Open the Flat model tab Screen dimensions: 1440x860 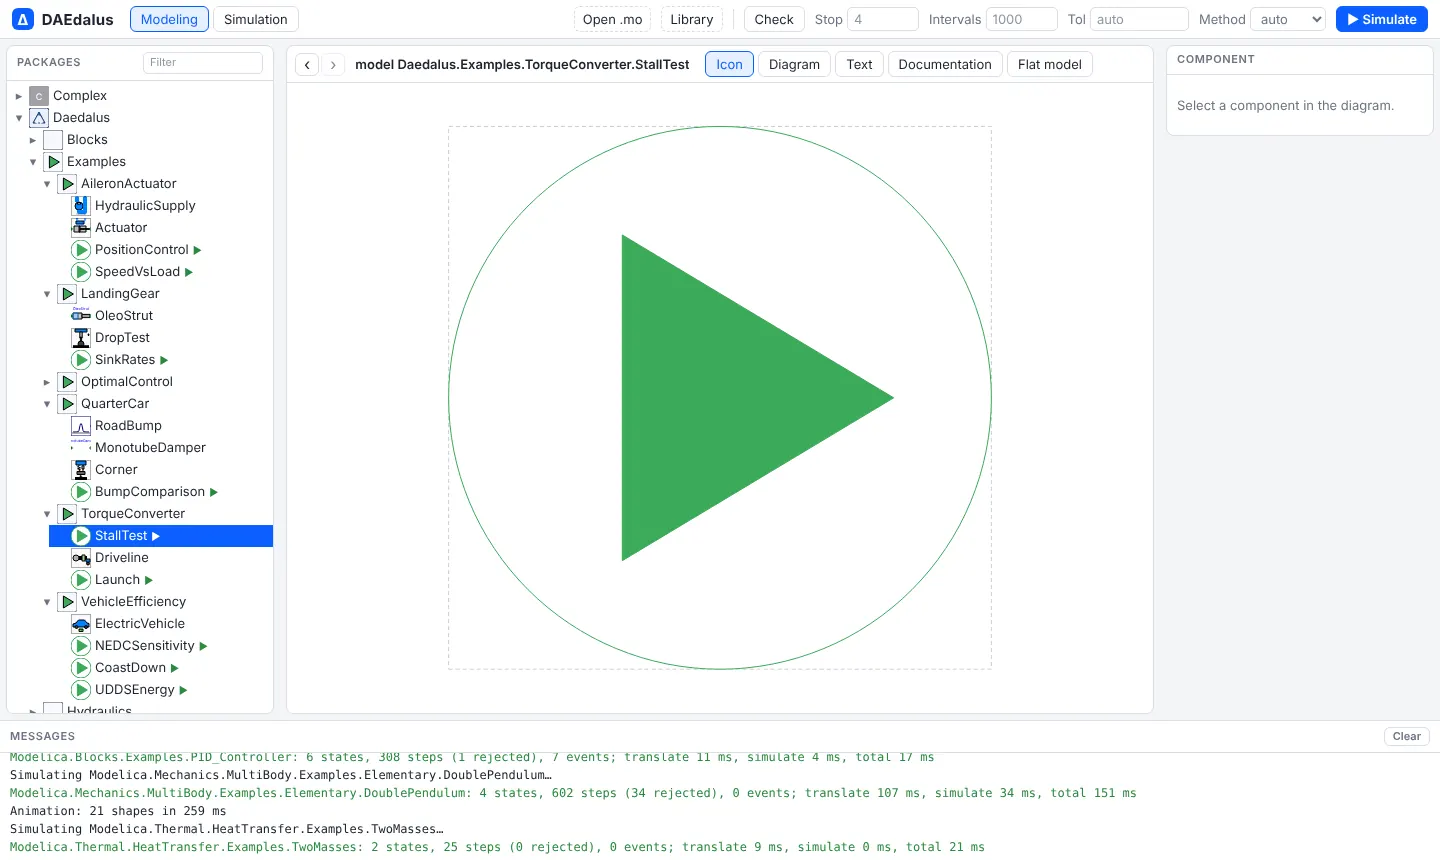coord(1049,64)
